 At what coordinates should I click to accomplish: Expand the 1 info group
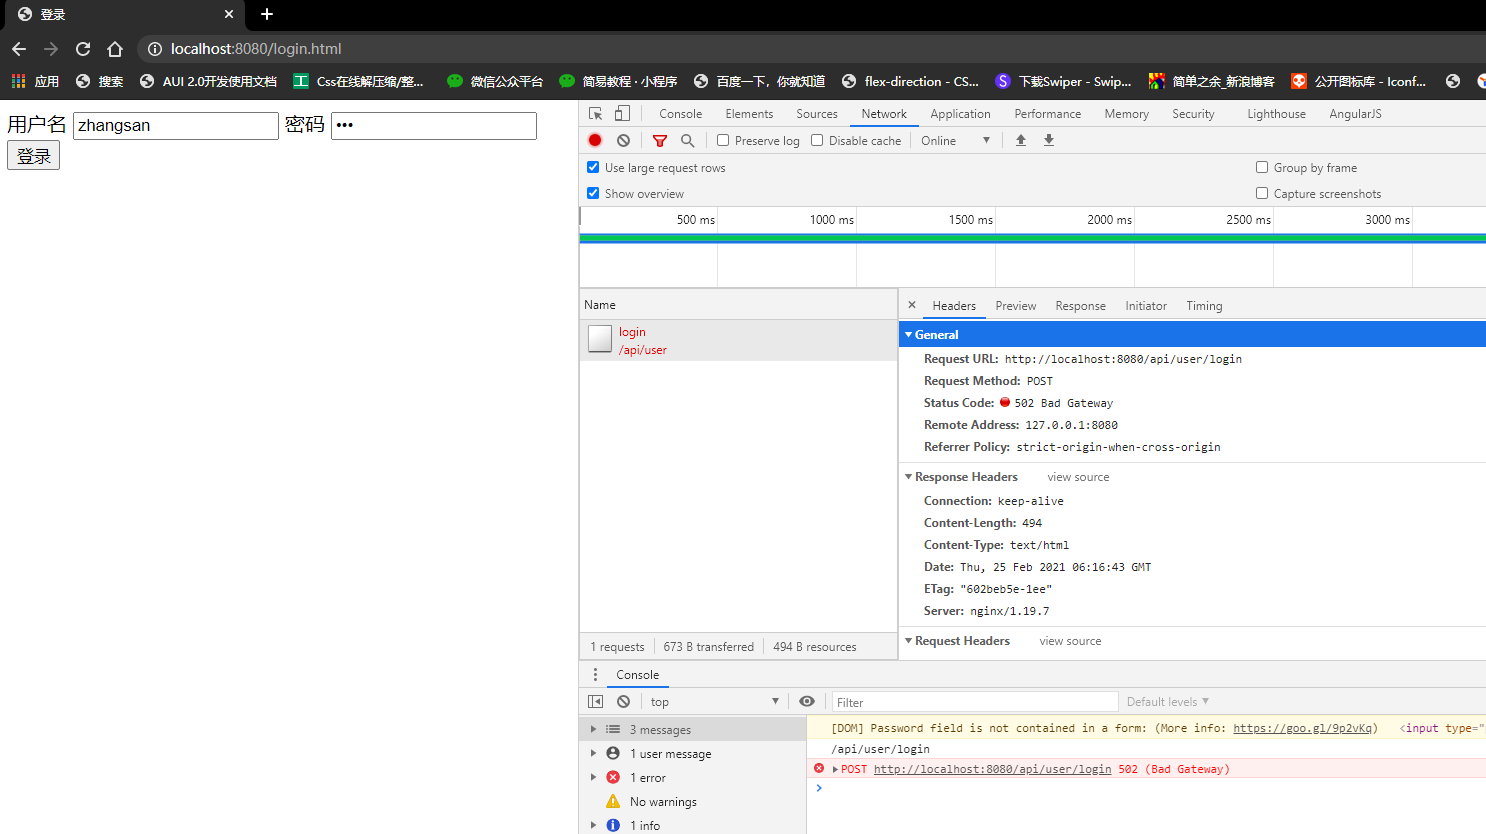tap(593, 826)
